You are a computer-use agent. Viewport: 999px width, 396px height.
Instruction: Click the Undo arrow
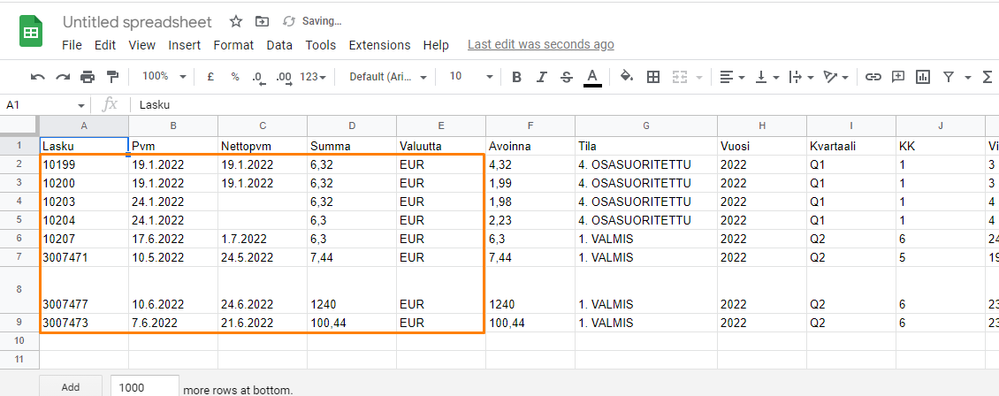point(38,77)
